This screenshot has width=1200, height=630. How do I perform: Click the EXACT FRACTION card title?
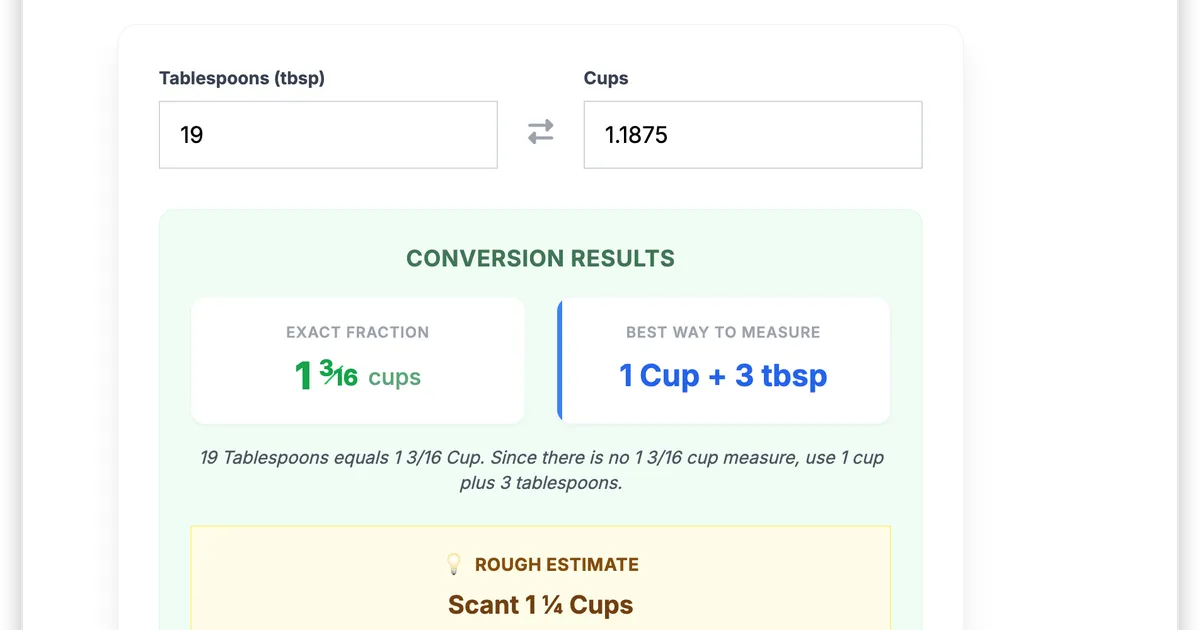357,331
